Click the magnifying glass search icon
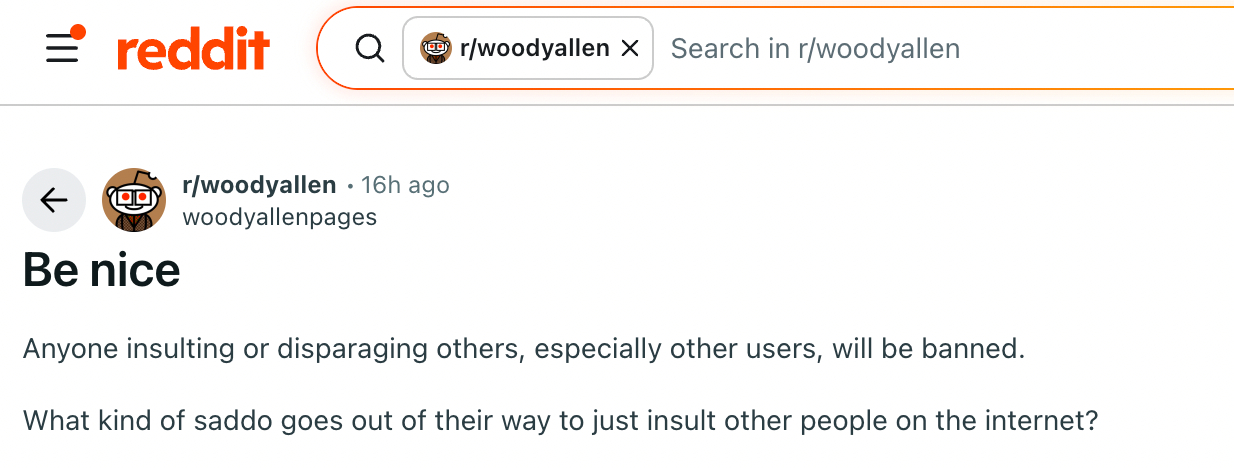The height and width of the screenshot is (468, 1234). click(370, 48)
